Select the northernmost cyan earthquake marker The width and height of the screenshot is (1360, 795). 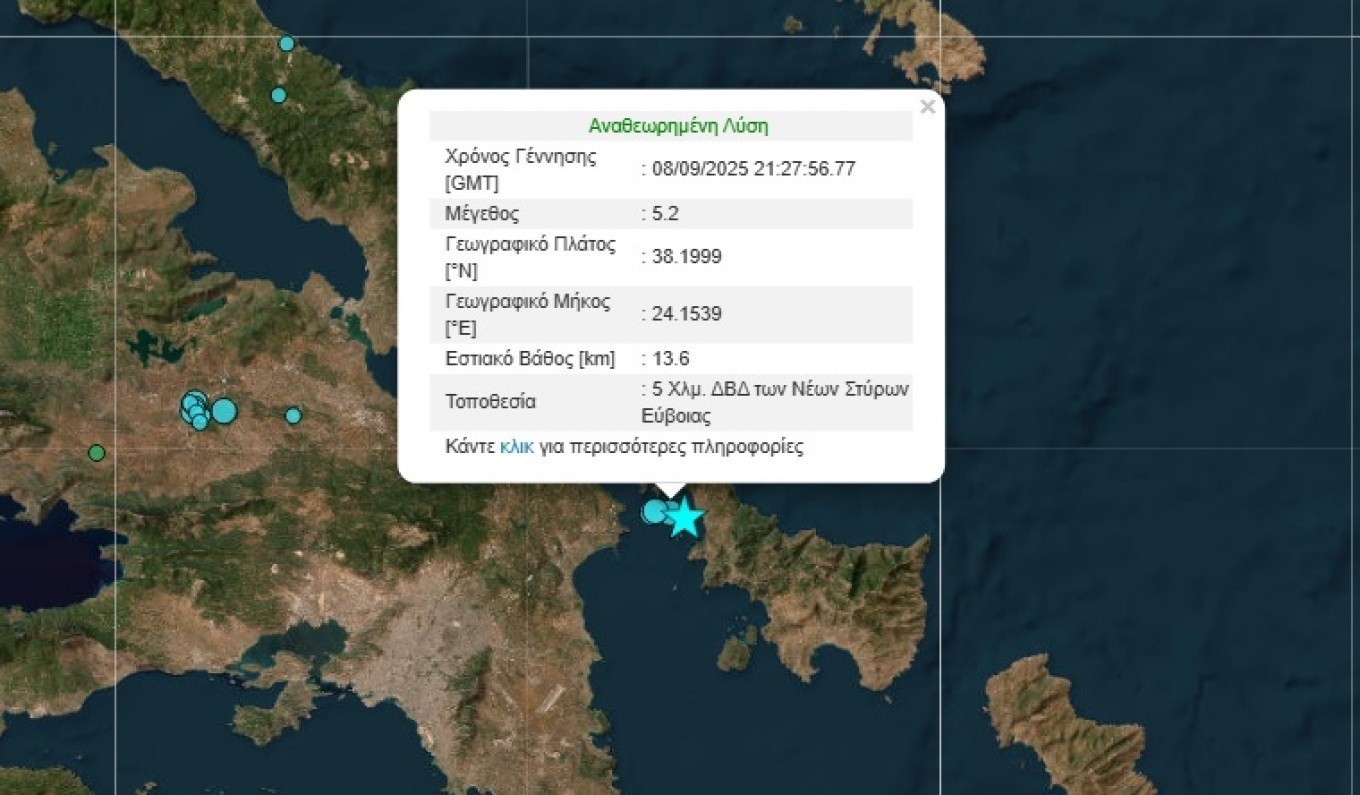[287, 43]
